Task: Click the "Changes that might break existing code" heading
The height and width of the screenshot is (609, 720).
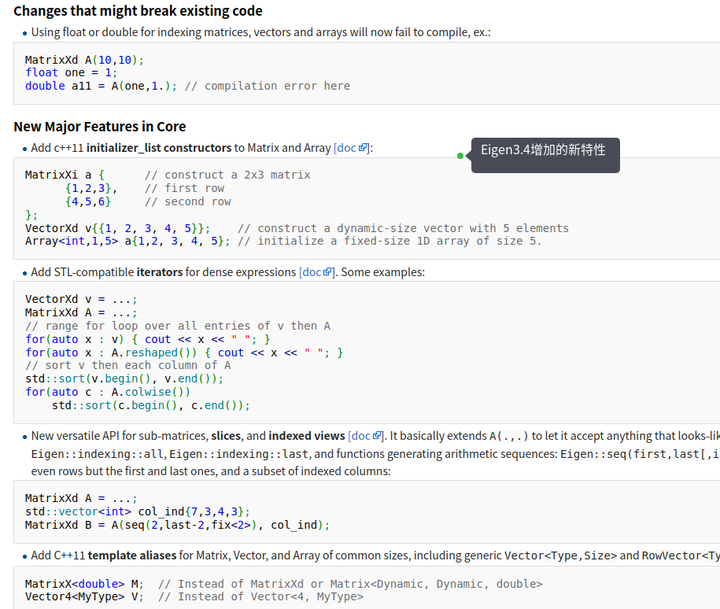Action: (138, 11)
